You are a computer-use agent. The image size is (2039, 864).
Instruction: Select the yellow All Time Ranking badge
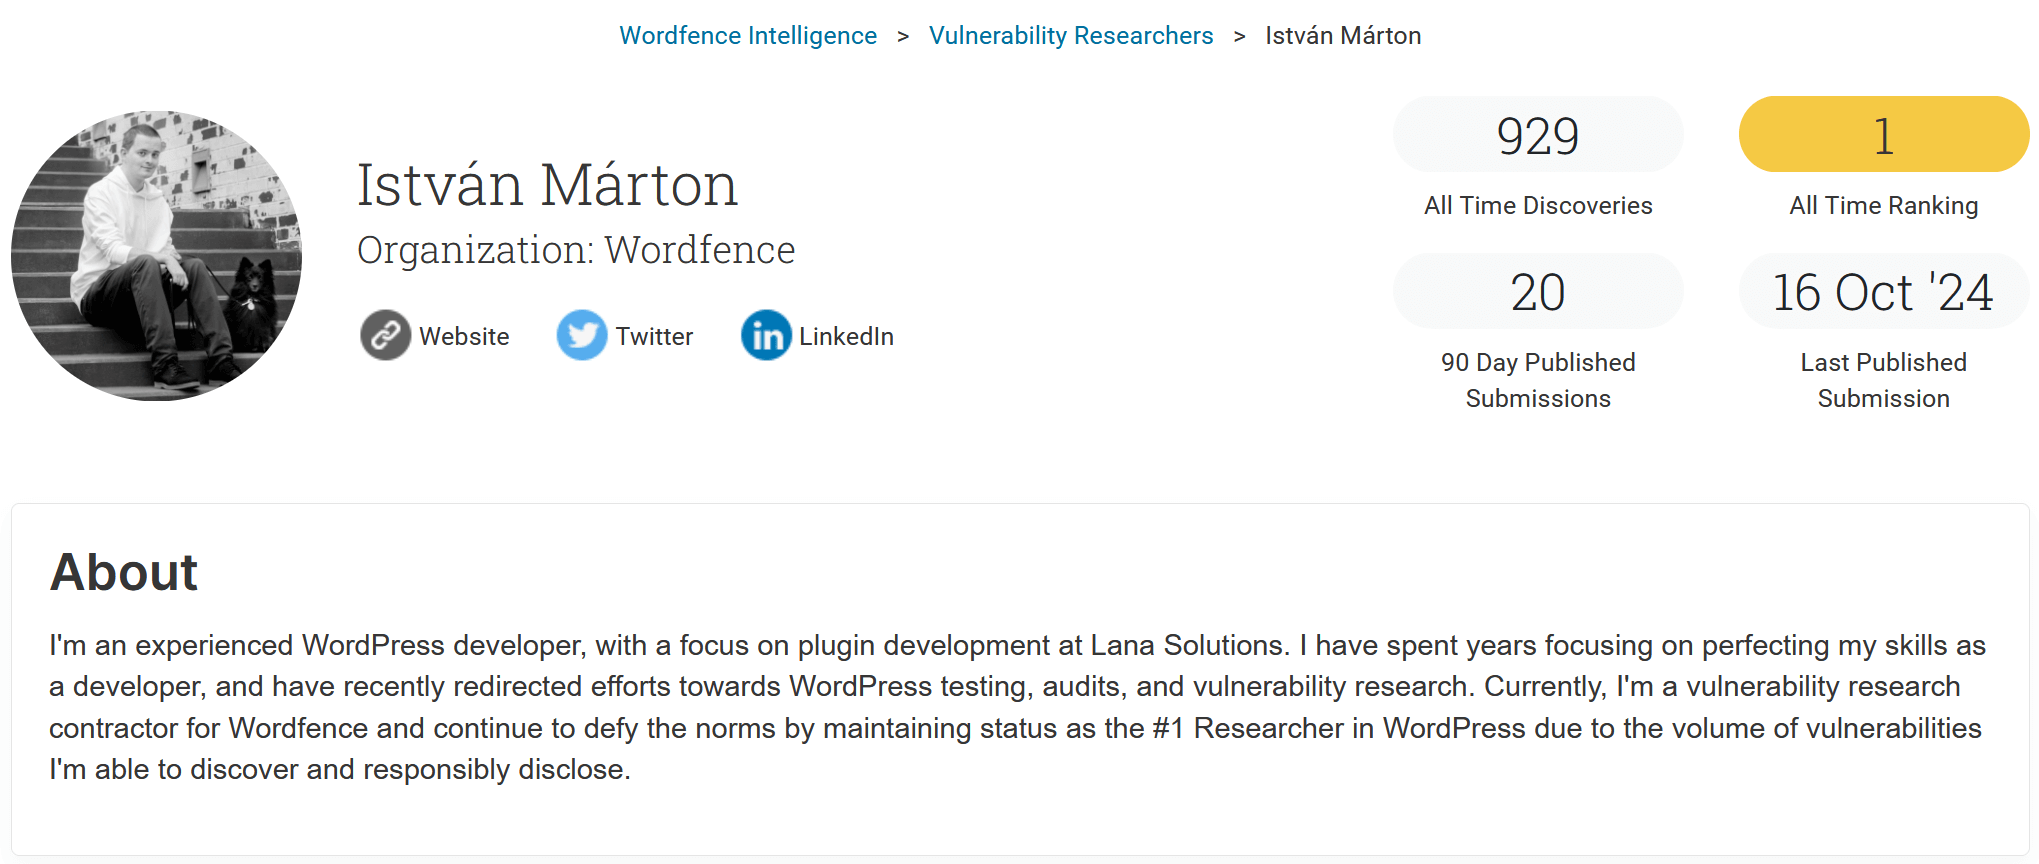(1883, 134)
